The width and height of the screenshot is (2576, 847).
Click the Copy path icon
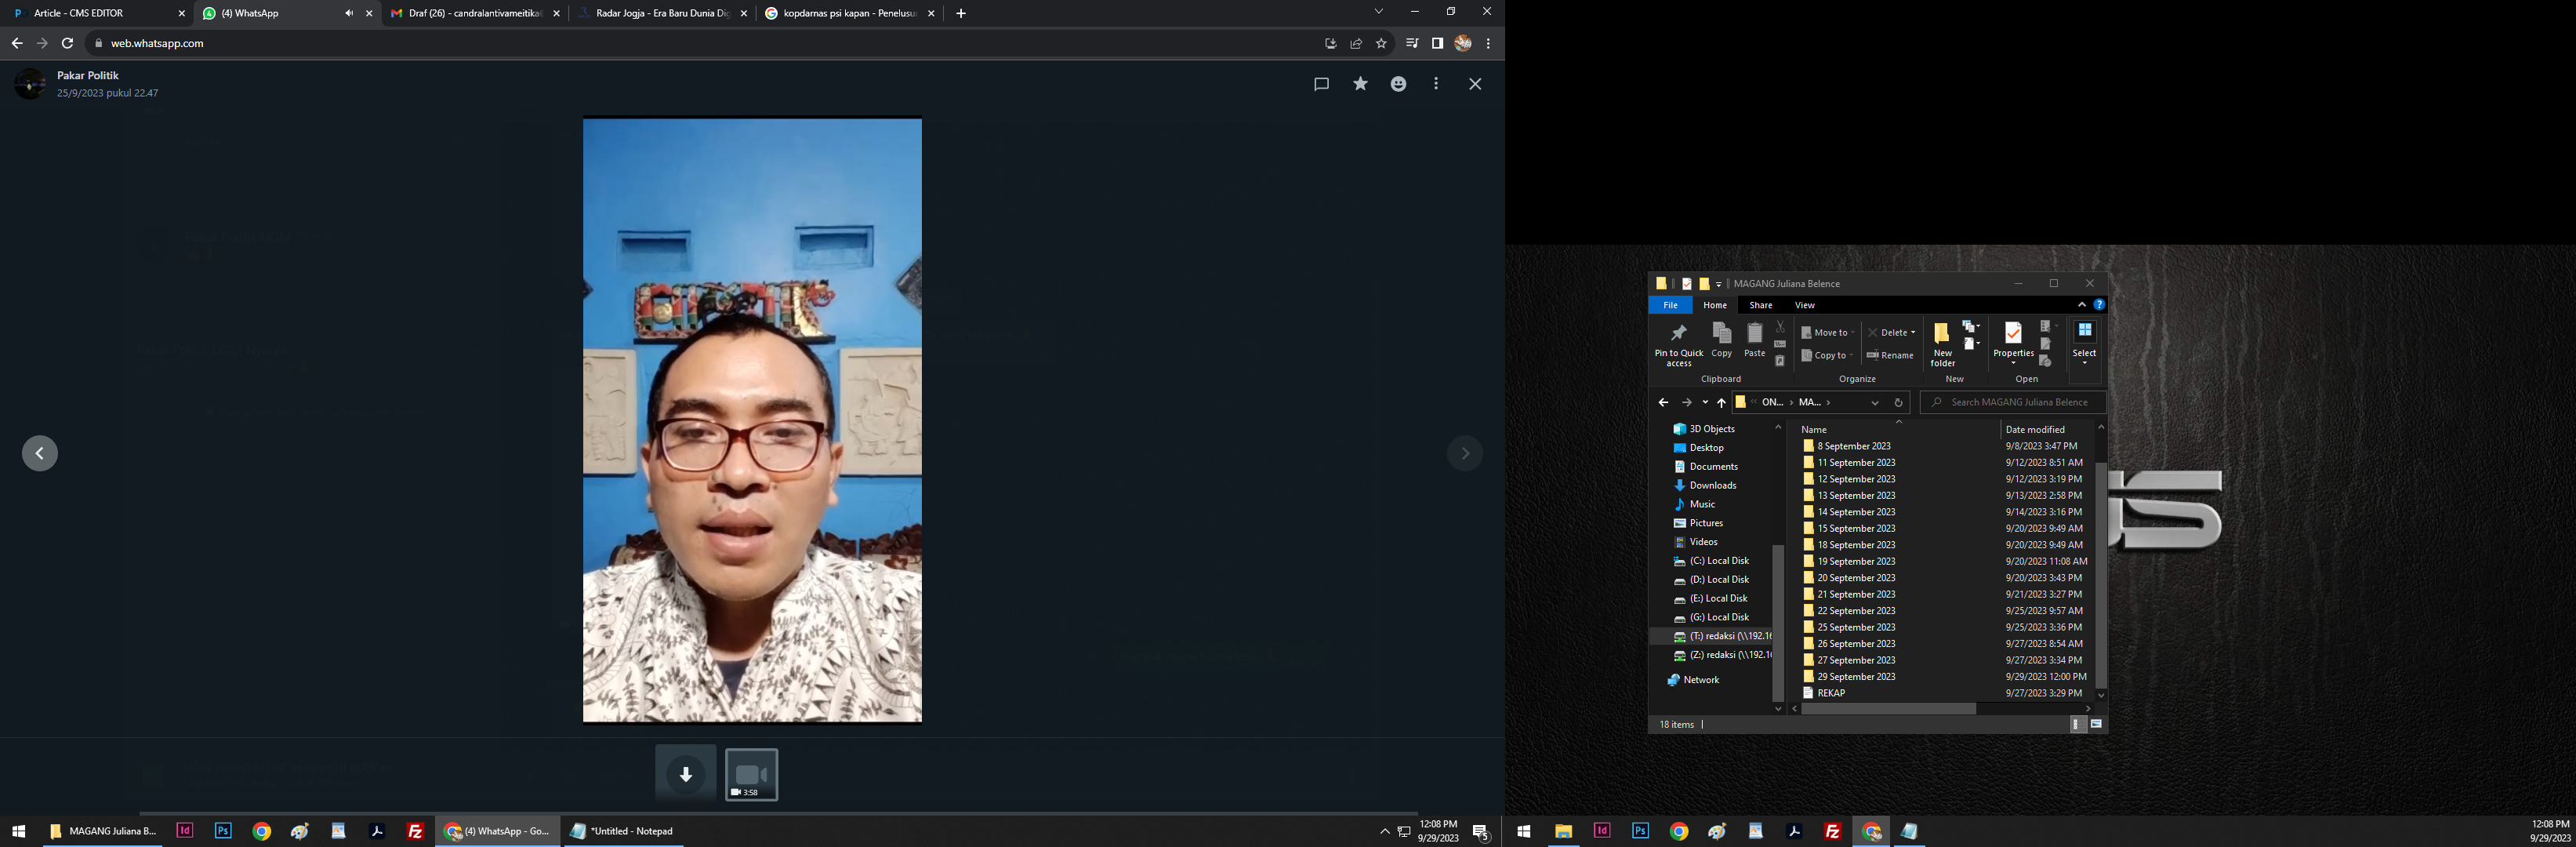pos(1780,344)
